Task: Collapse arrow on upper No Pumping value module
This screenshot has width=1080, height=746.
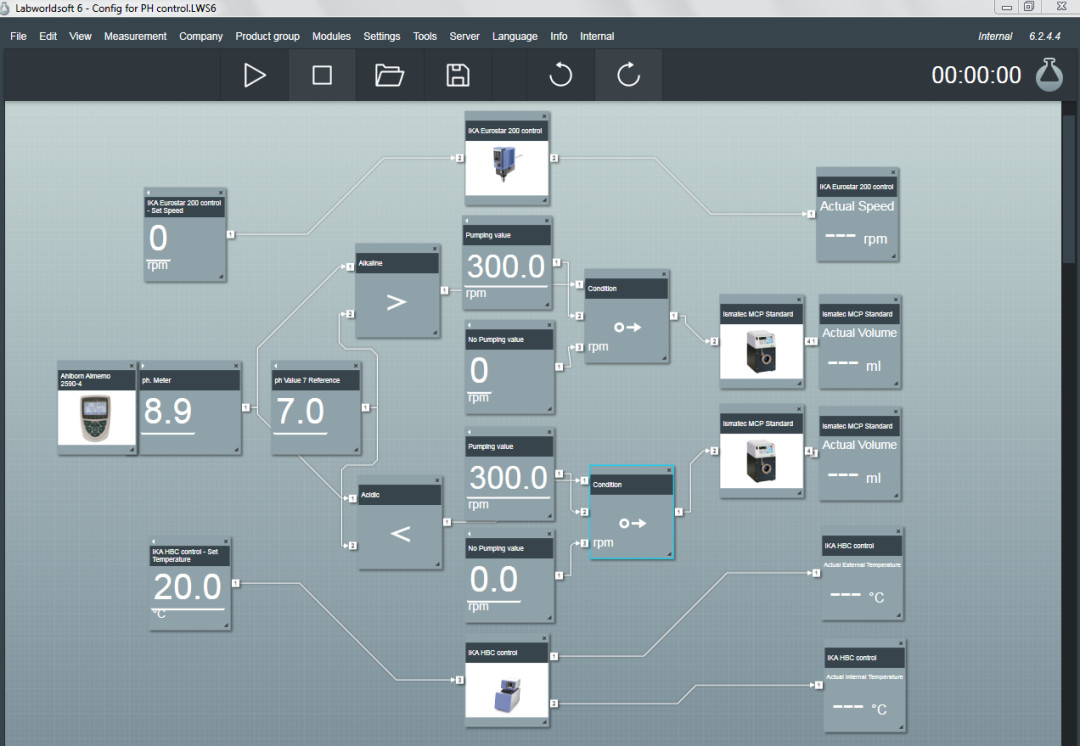Action: (x=469, y=325)
